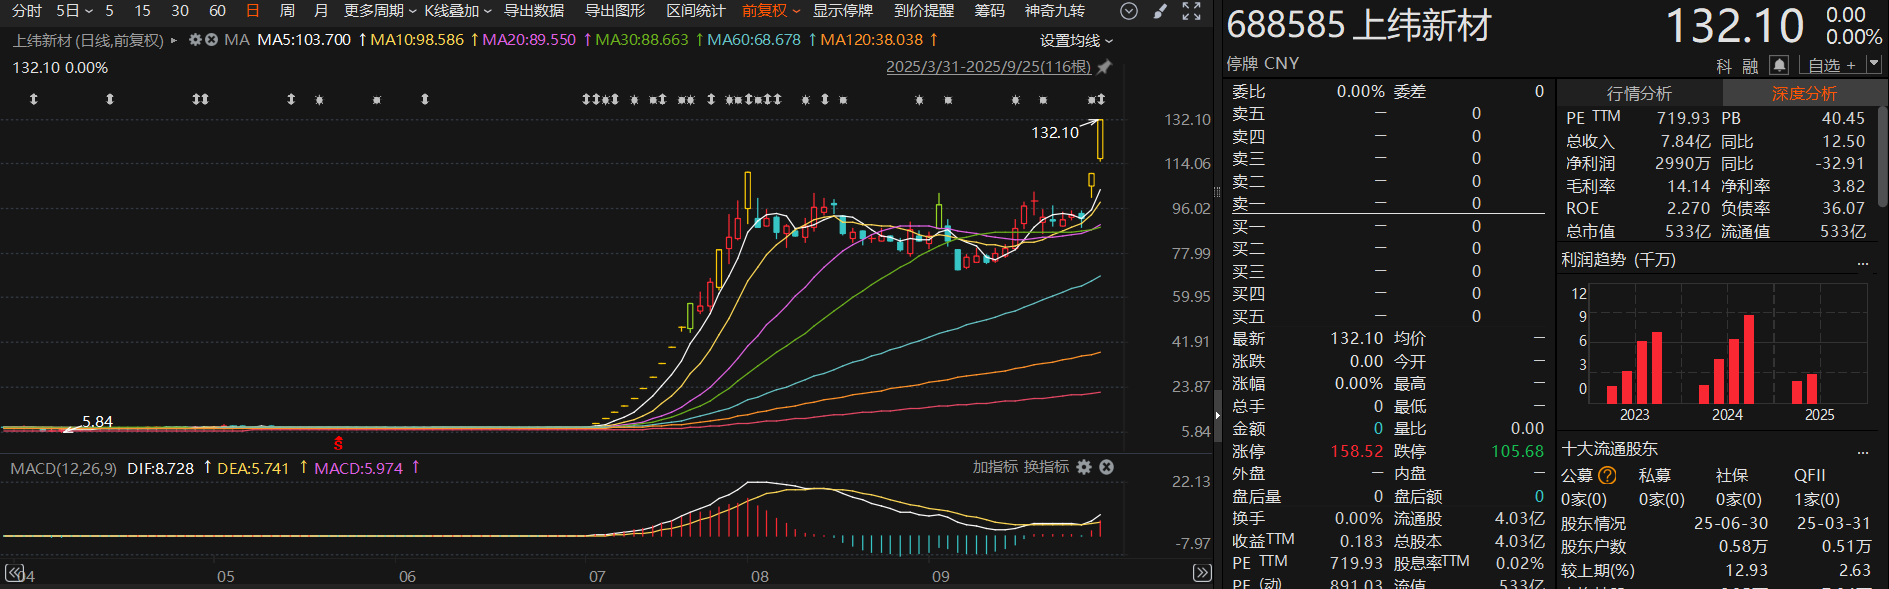Toggle 显示停牌 display option
The image size is (1889, 589).
pyautogui.click(x=842, y=11)
